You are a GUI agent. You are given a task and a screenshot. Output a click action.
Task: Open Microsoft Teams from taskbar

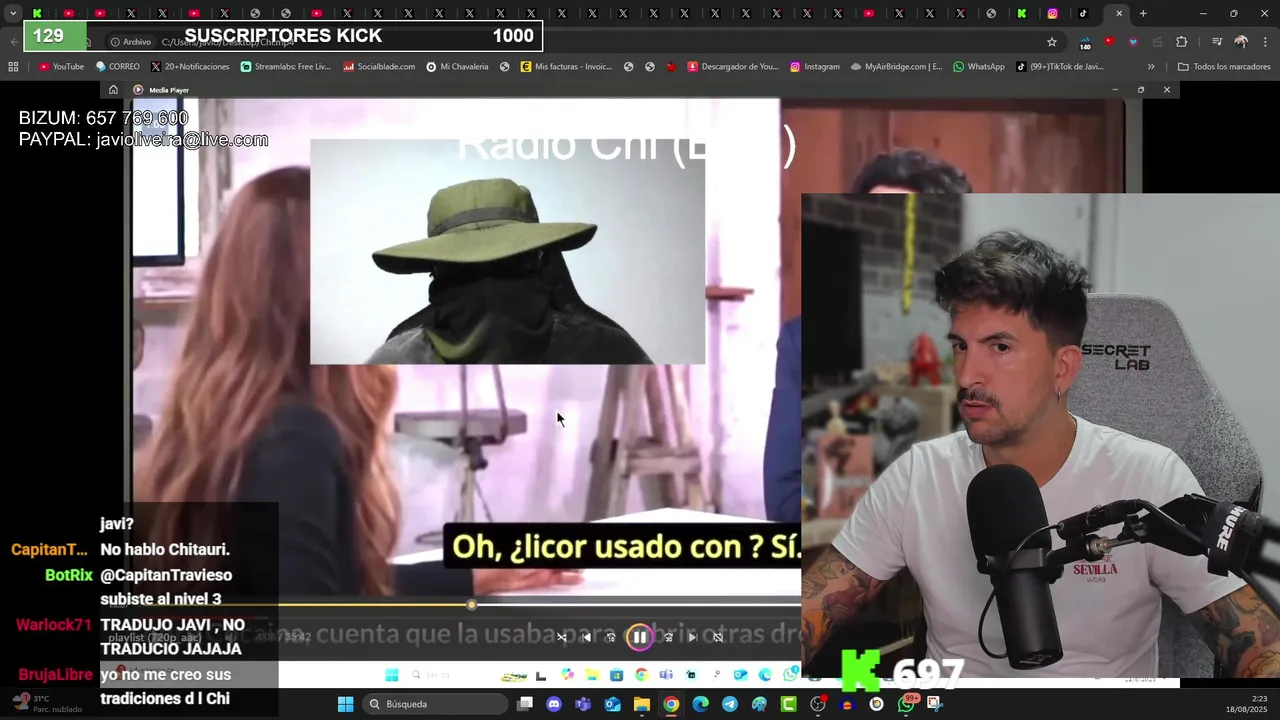point(583,704)
